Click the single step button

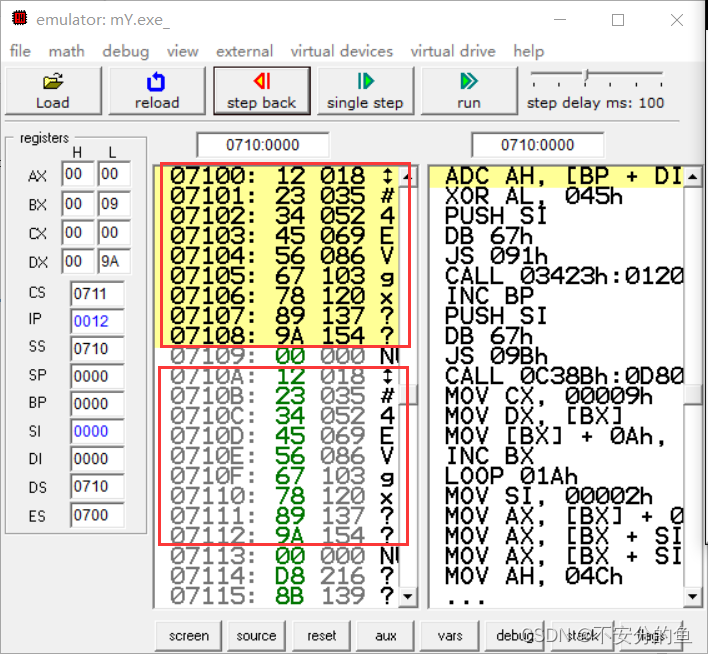(365, 91)
